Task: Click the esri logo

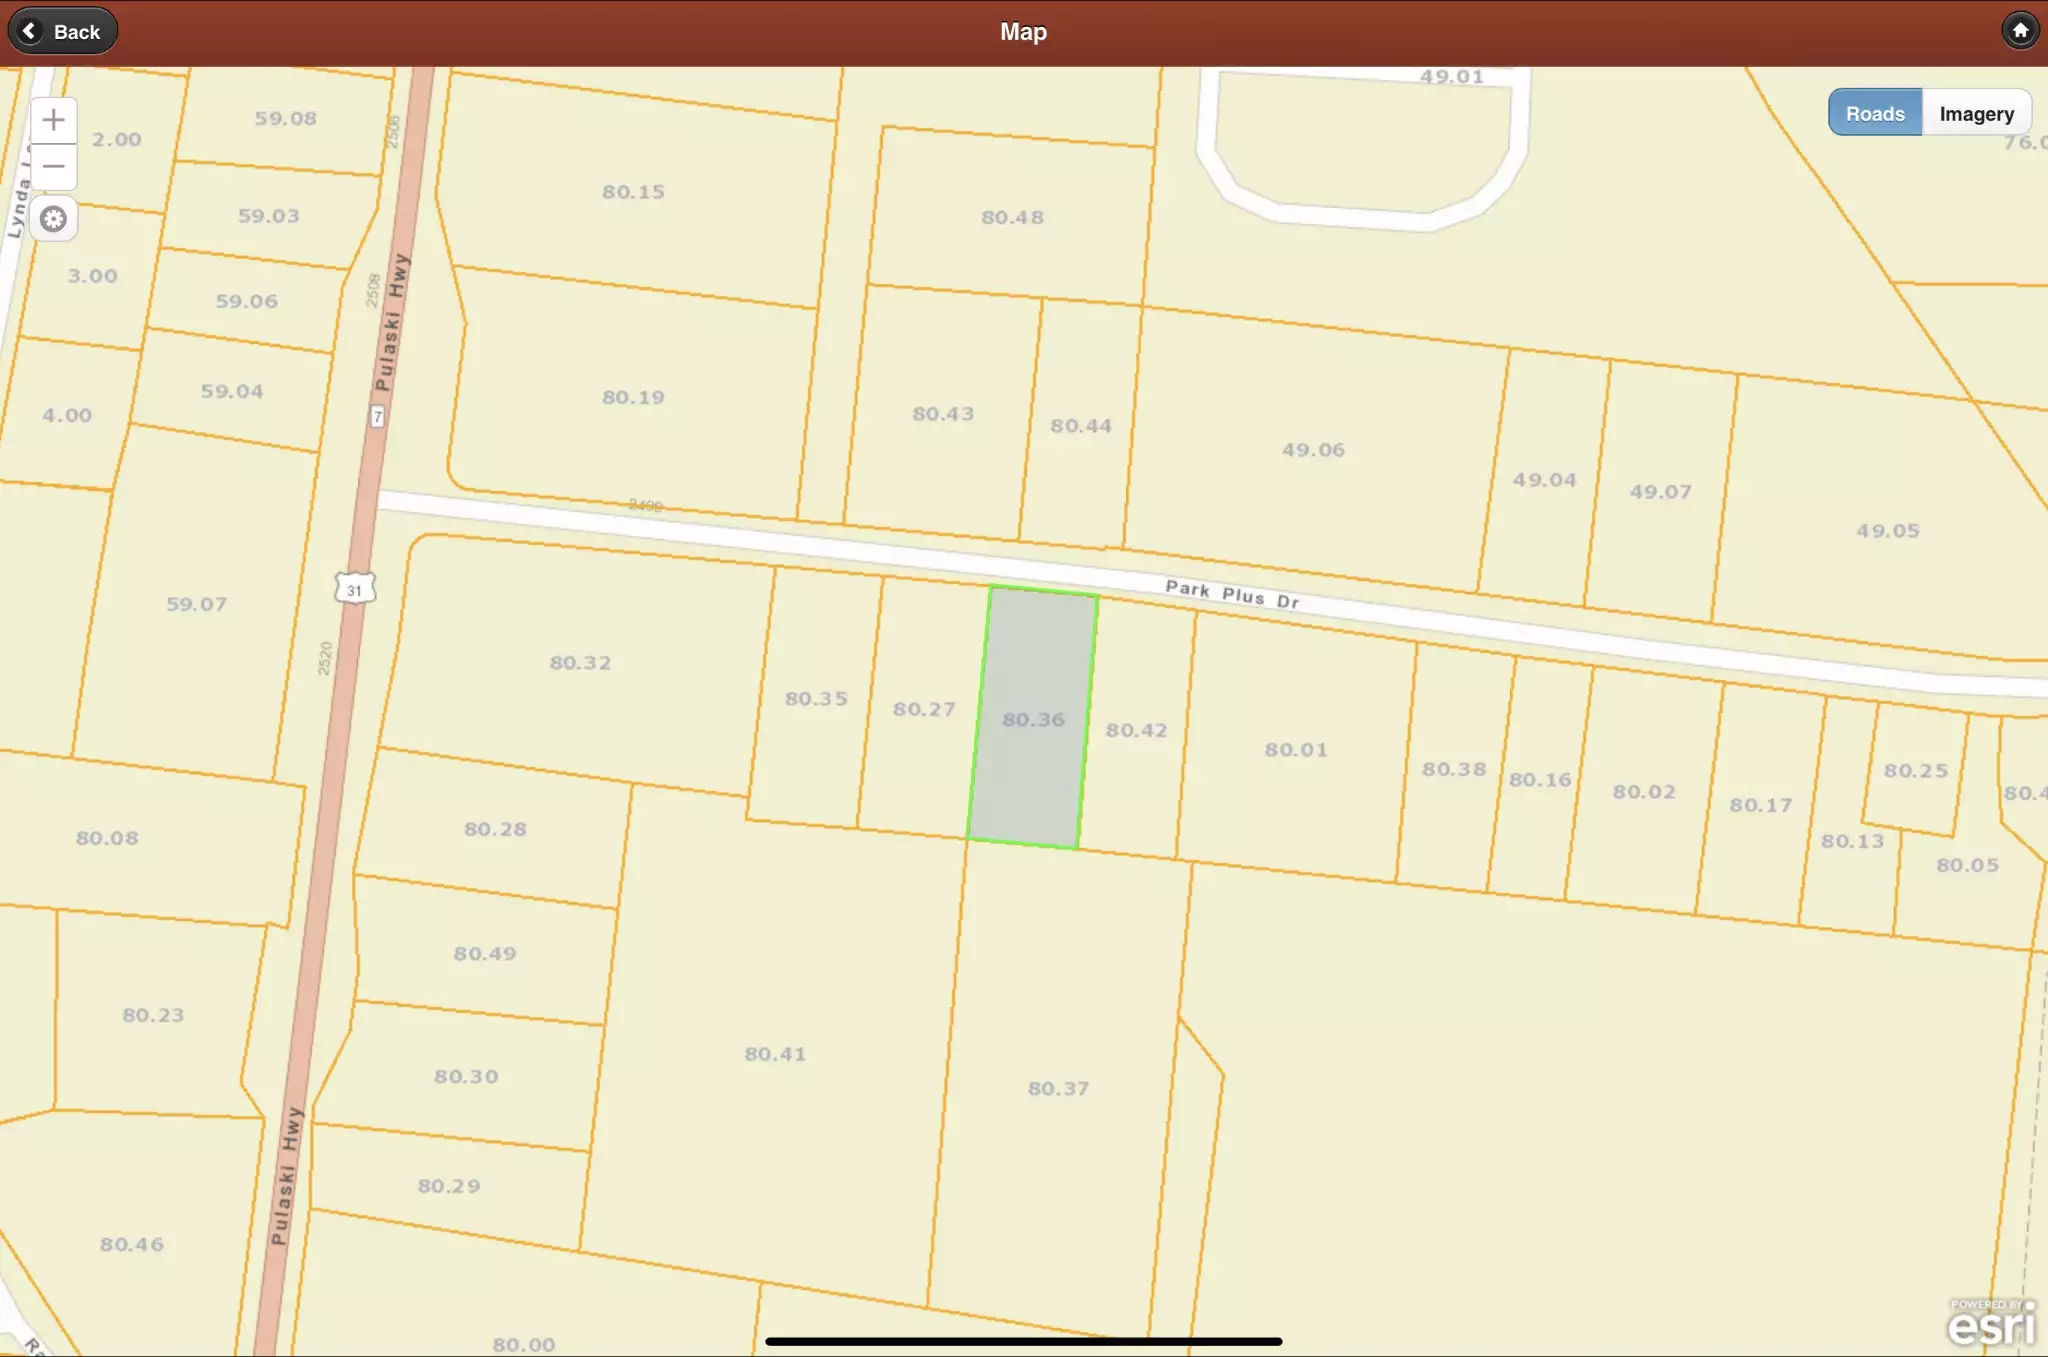Action: (1989, 1323)
